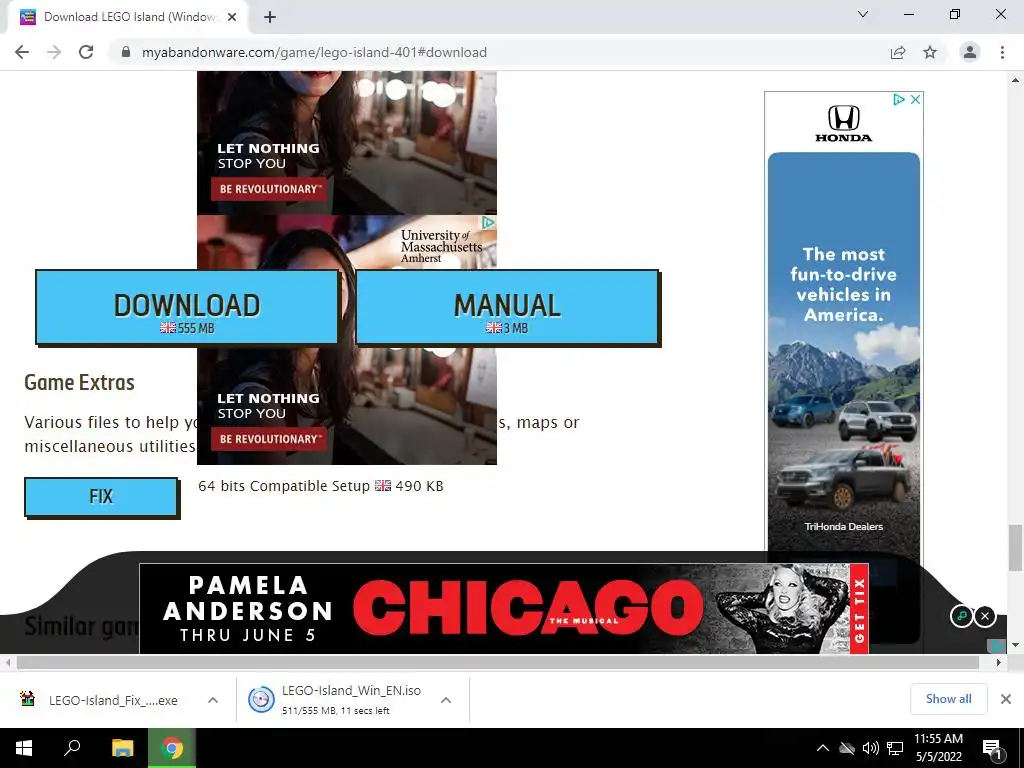This screenshot has width=1024, height=768.
Task: Click the scroll right arrow
Action: tap(999, 662)
